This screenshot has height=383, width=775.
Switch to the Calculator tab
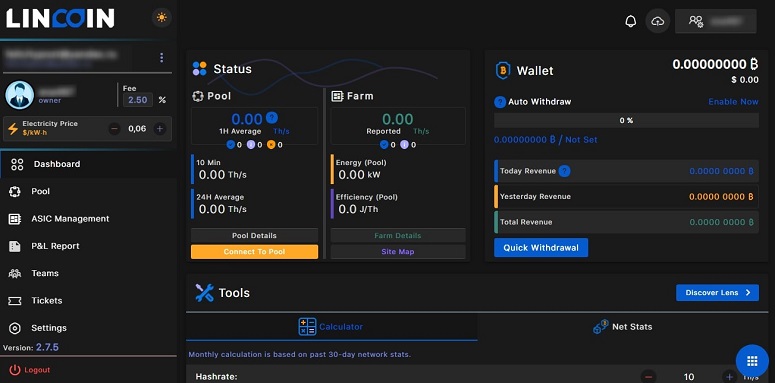(x=332, y=327)
